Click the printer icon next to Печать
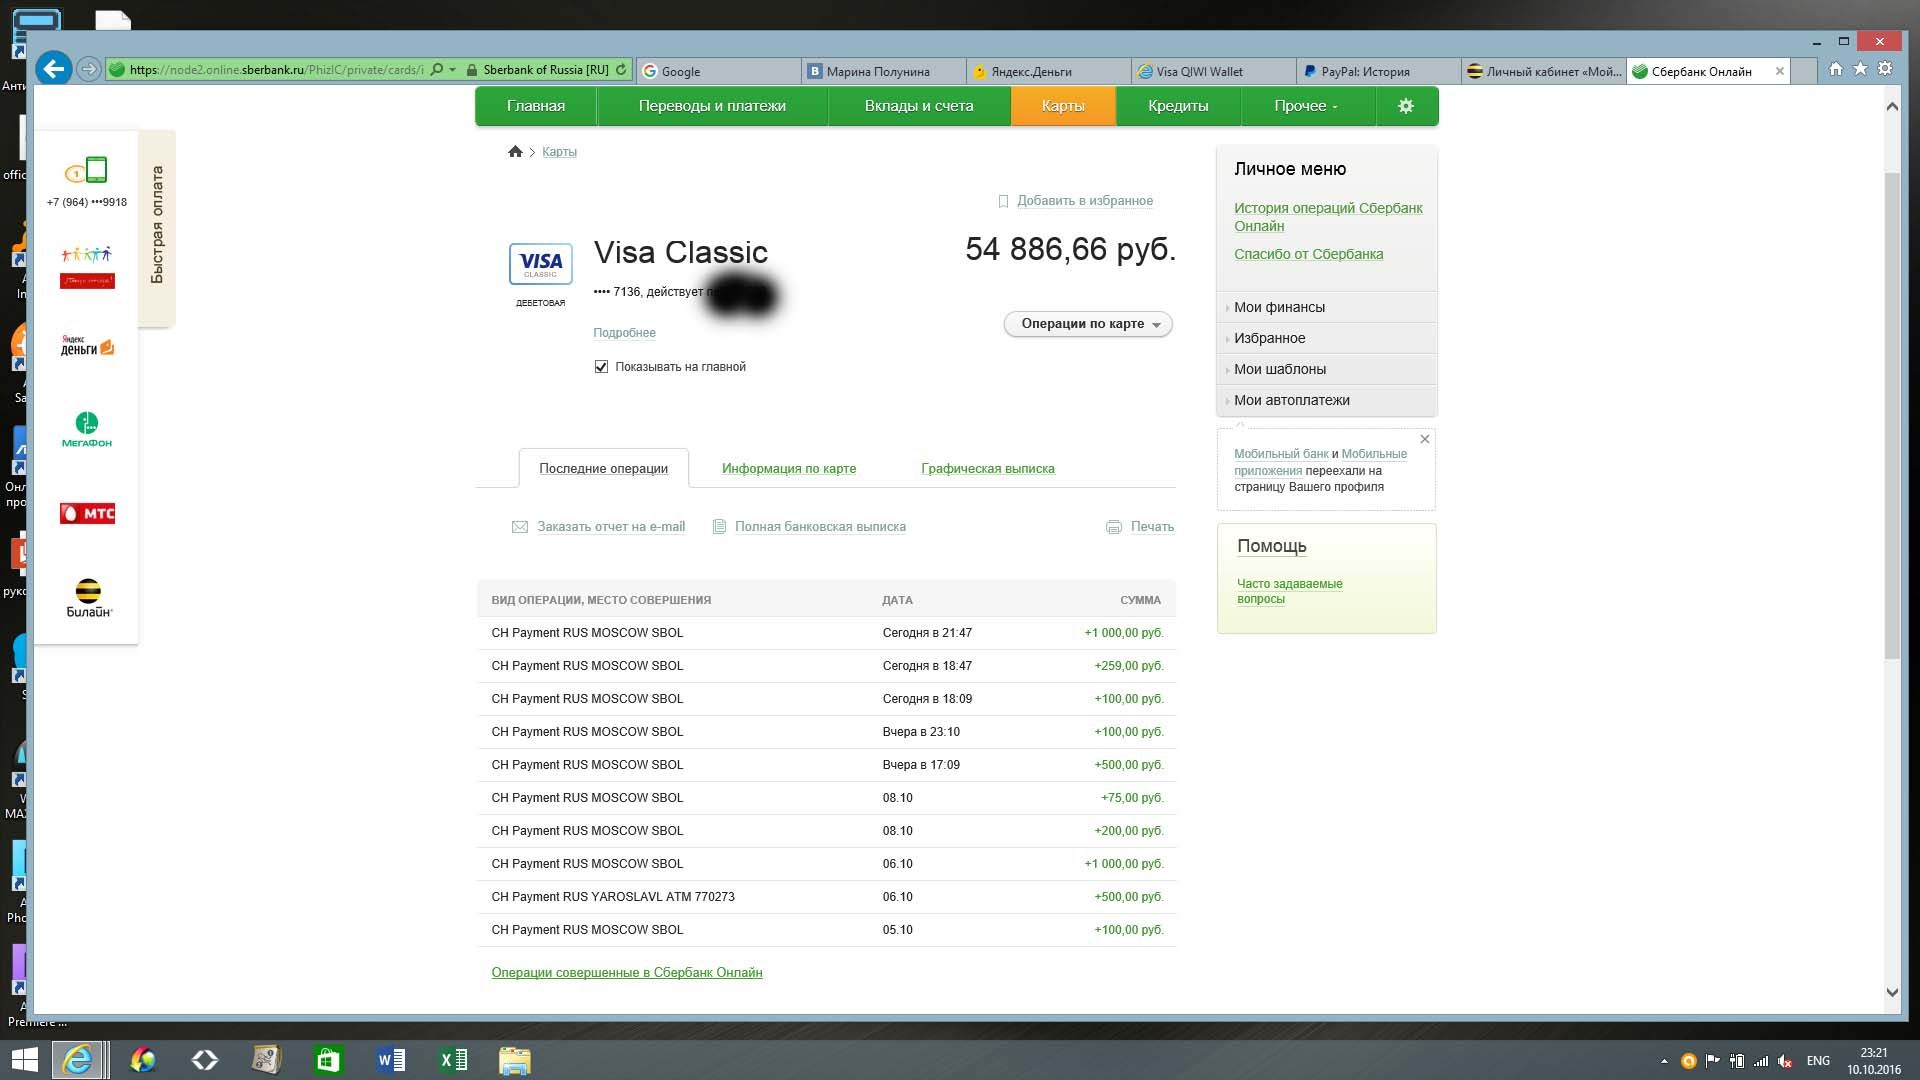The height and width of the screenshot is (1080, 1920). click(x=1114, y=527)
